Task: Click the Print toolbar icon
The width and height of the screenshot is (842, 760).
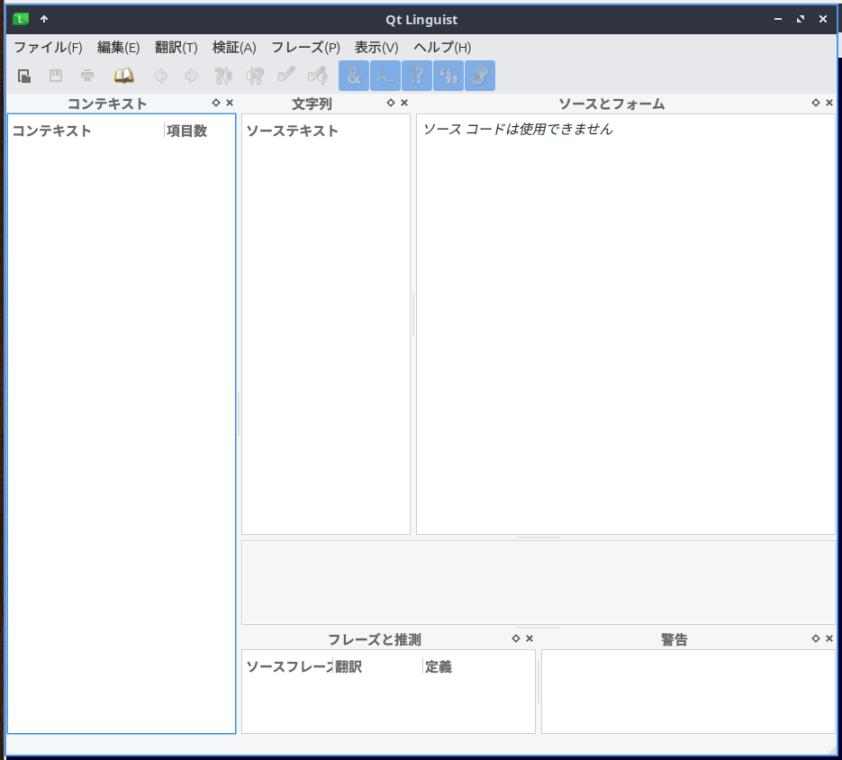Action: pyautogui.click(x=87, y=76)
